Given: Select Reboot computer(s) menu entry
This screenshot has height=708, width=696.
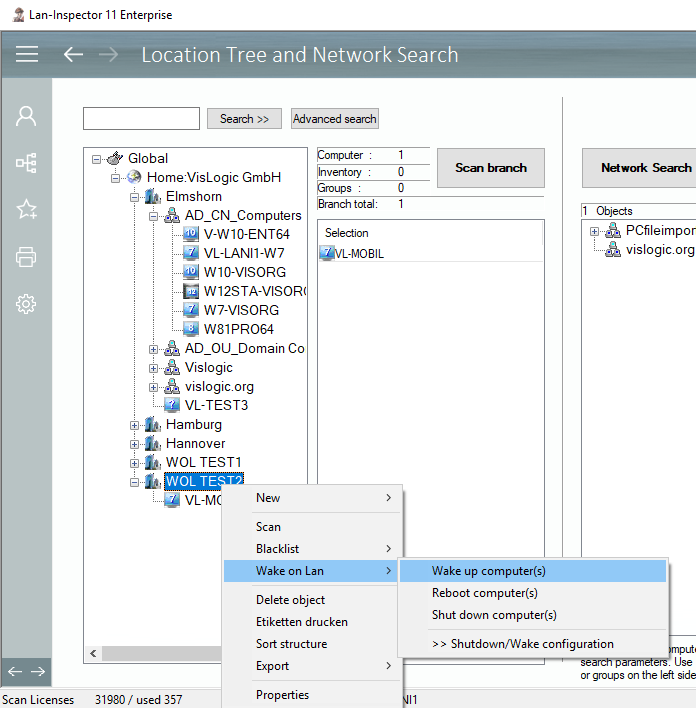Looking at the screenshot, I should 485,593.
